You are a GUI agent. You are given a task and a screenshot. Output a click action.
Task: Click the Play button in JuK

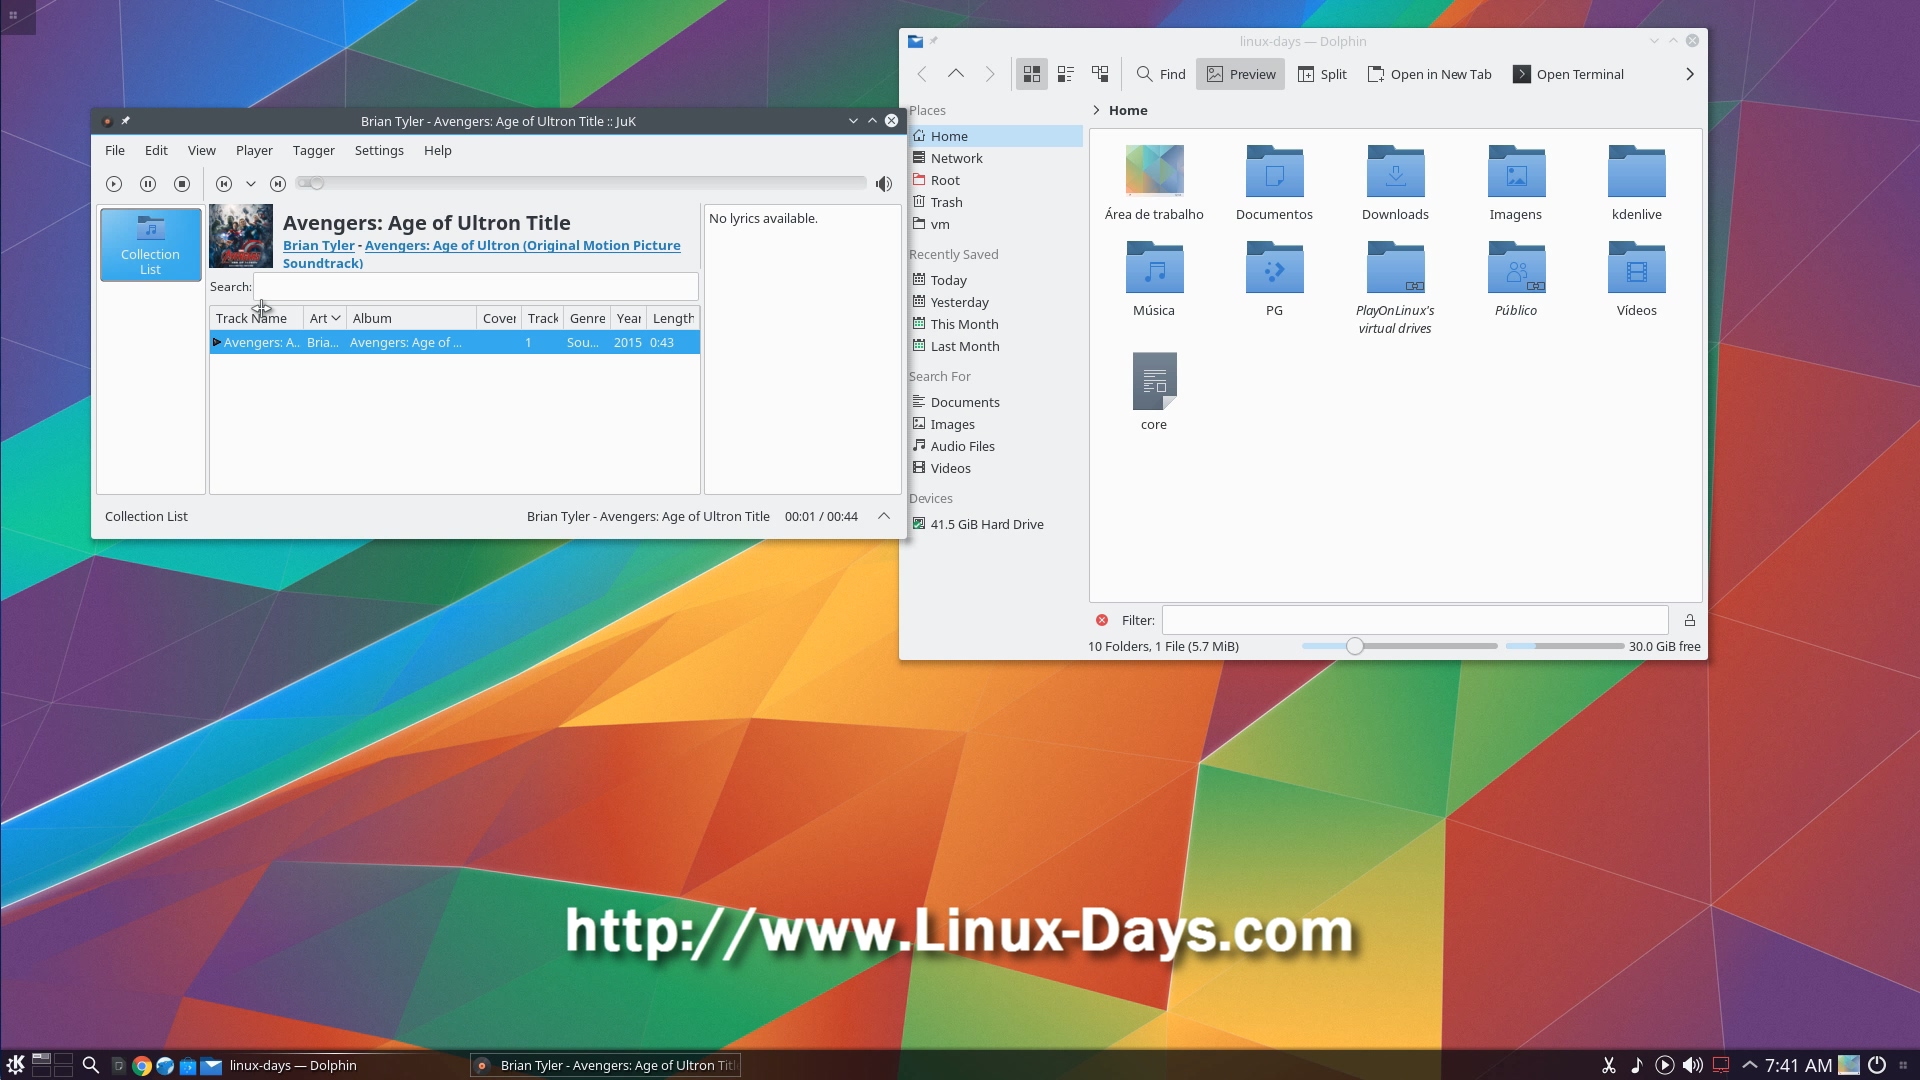click(x=114, y=184)
